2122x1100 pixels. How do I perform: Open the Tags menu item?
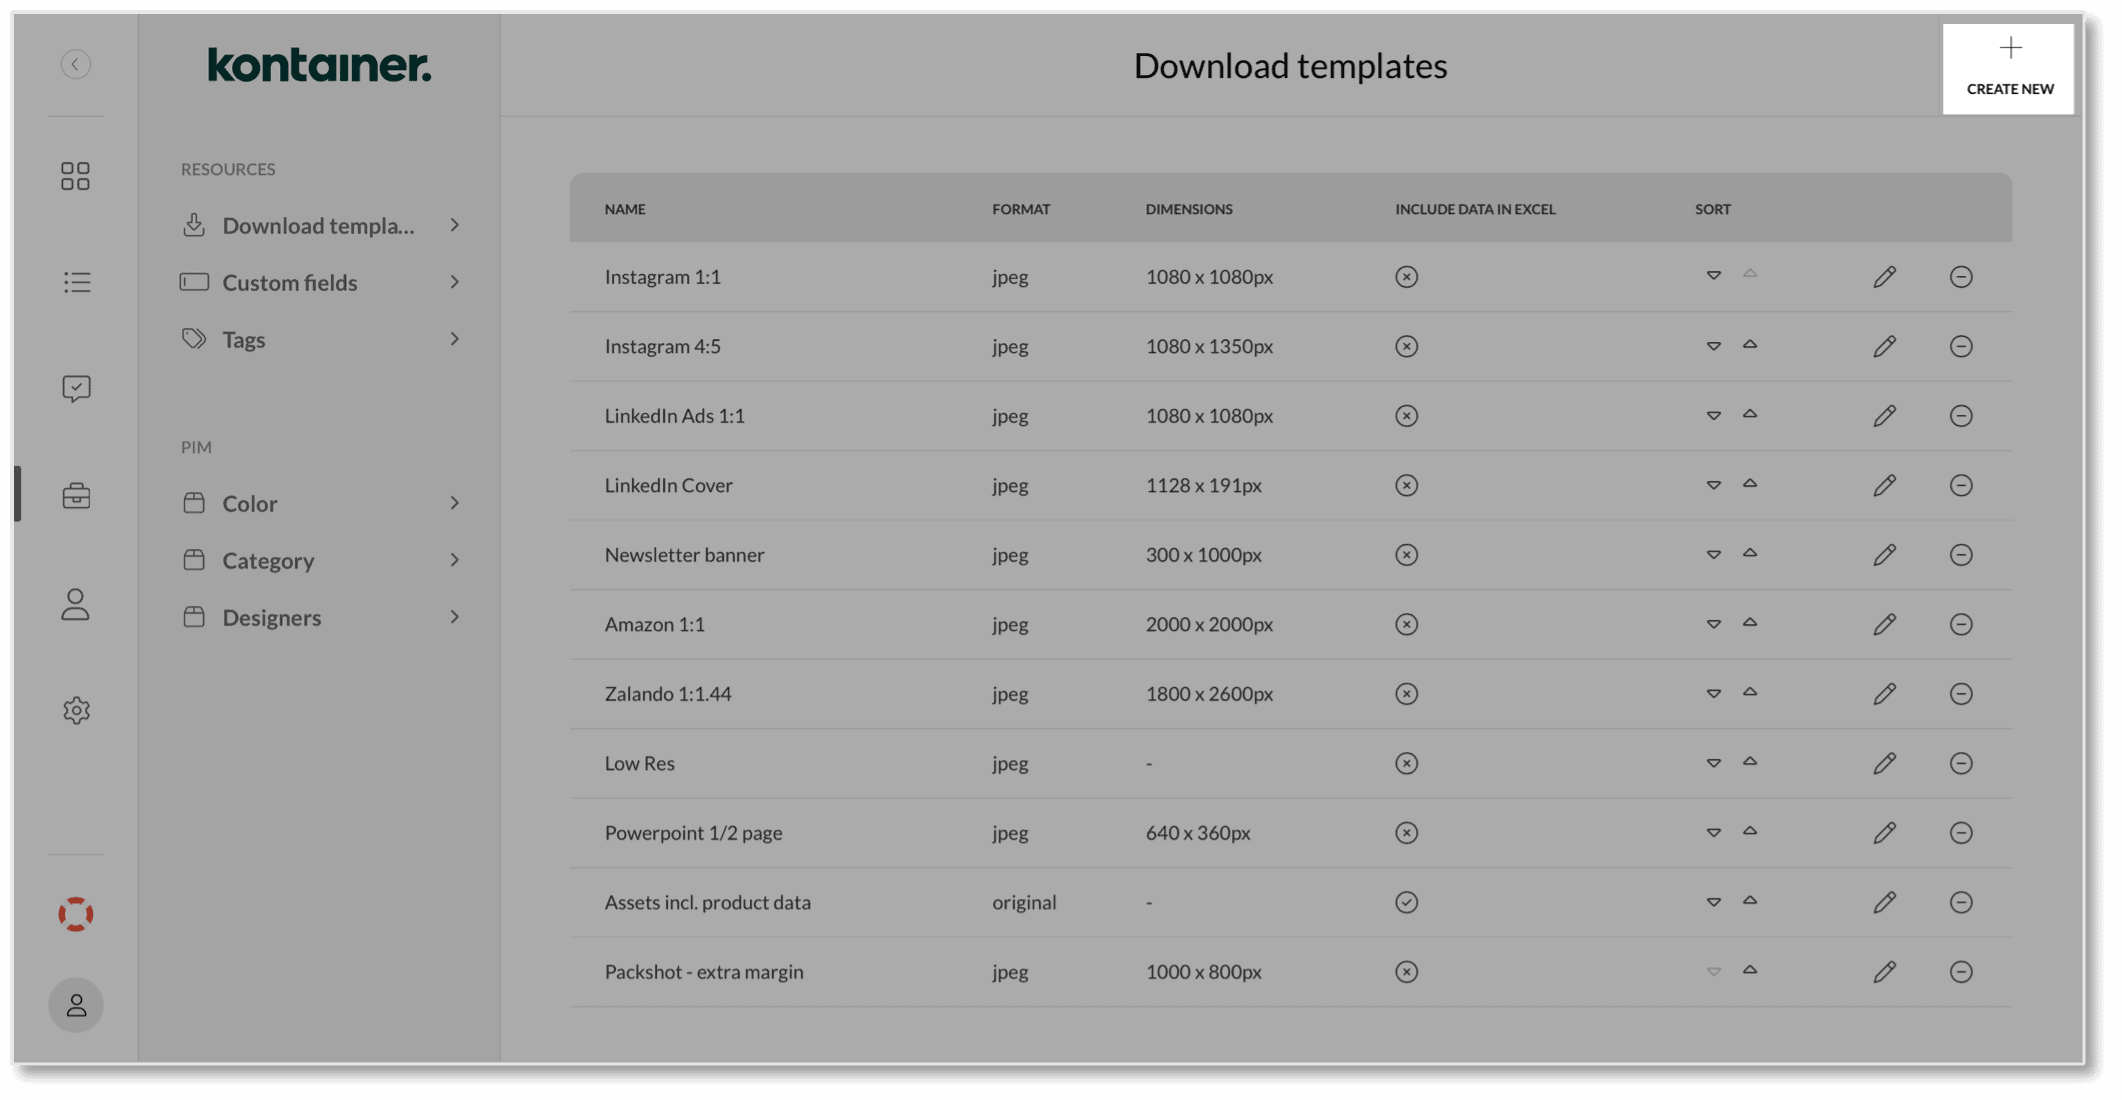point(243,339)
